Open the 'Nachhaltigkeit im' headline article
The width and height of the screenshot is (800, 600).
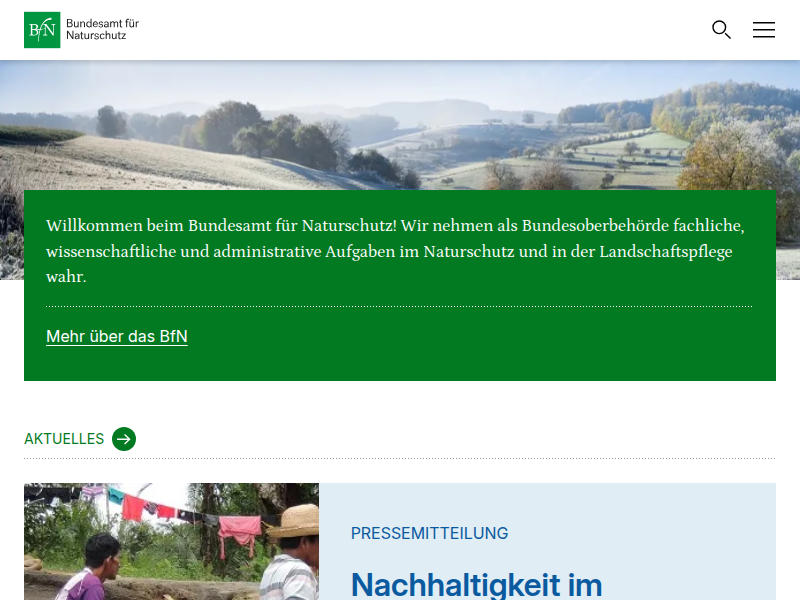pos(476,584)
